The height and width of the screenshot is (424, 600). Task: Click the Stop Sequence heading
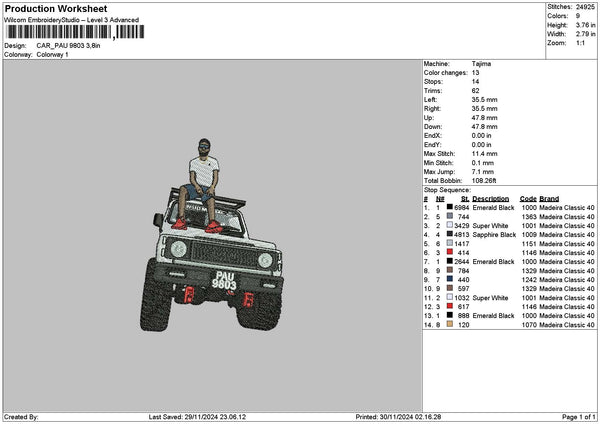[447, 190]
